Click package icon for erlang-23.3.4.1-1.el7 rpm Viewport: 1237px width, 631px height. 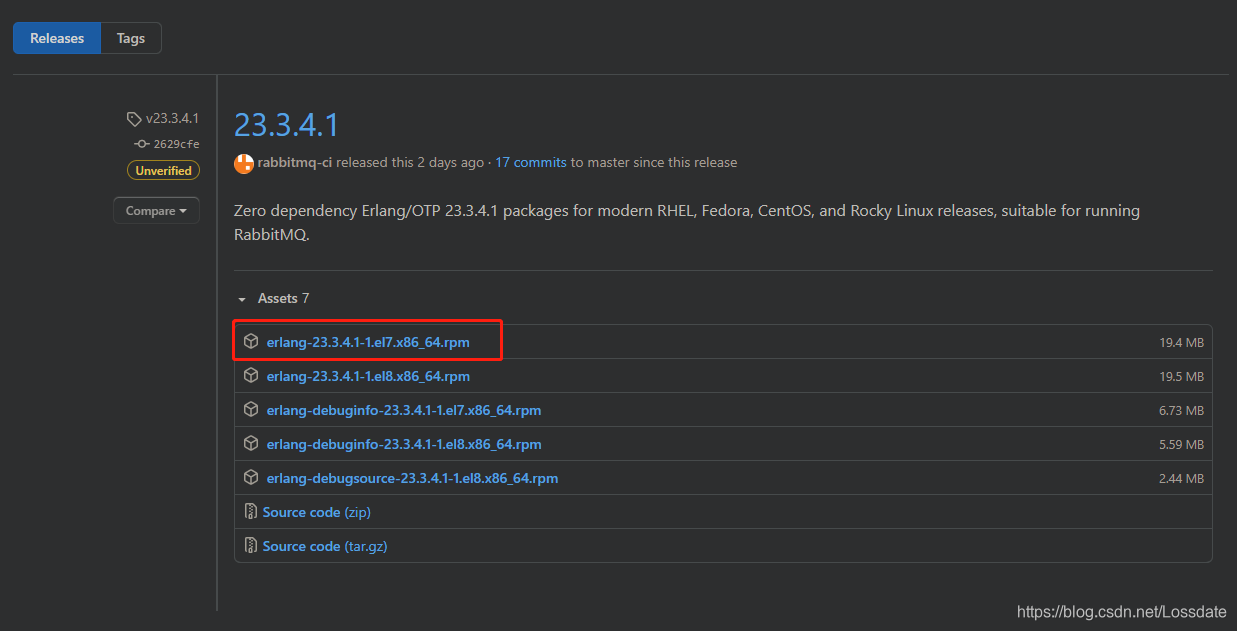click(x=251, y=342)
